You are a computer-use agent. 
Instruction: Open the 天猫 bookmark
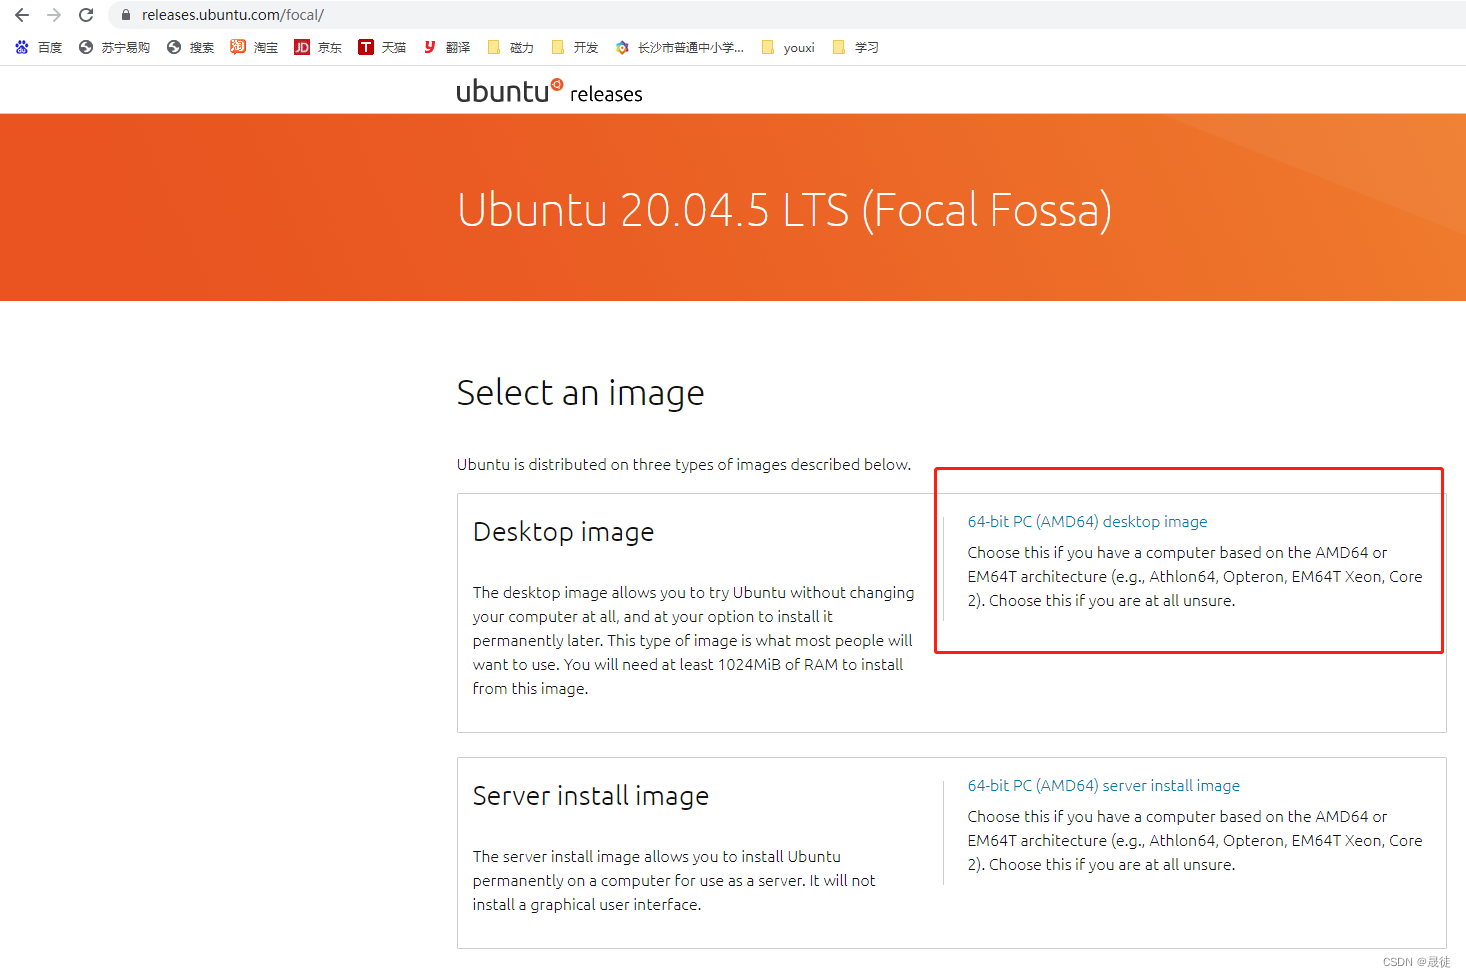click(382, 47)
